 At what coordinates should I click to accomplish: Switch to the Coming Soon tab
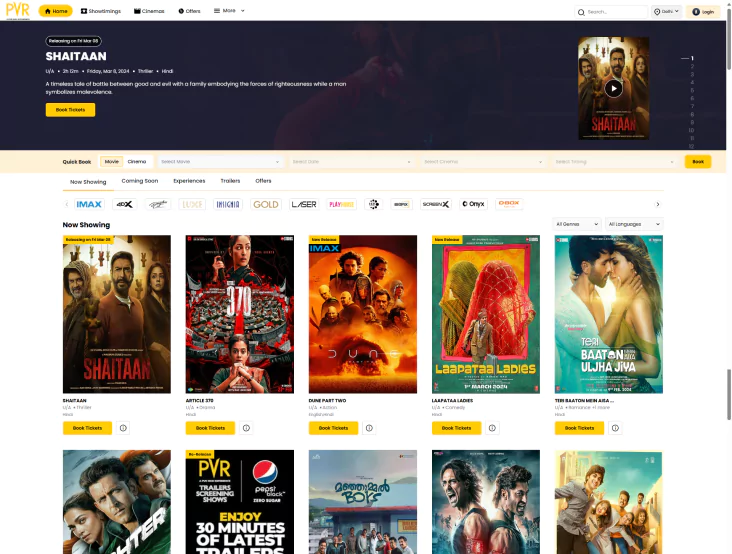click(x=140, y=181)
